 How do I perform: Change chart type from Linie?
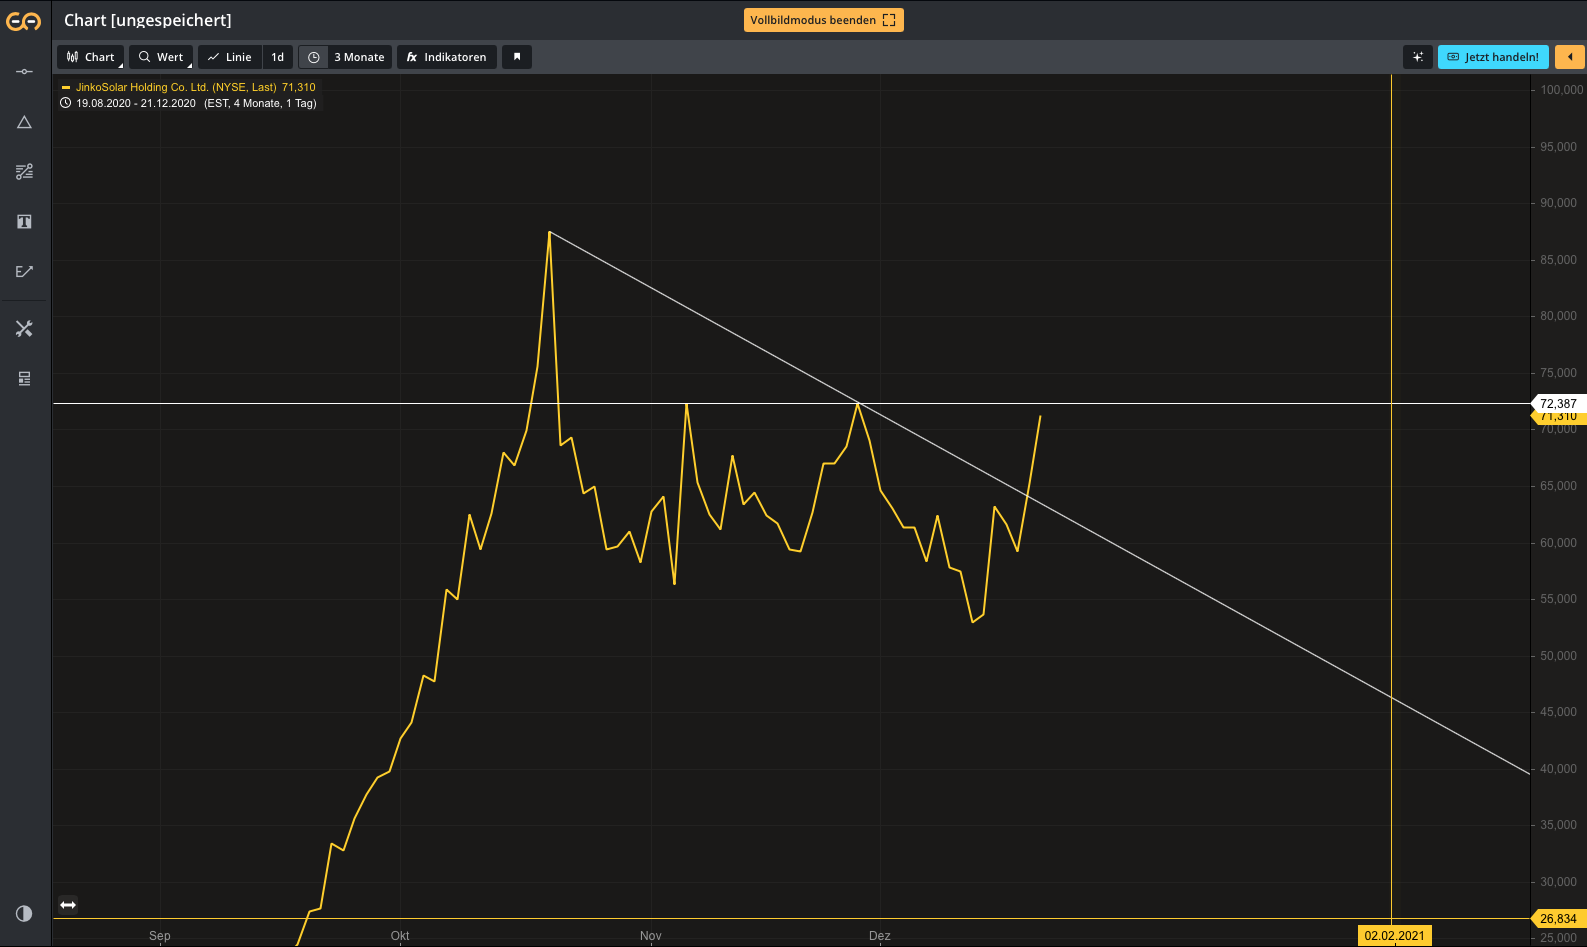(230, 57)
